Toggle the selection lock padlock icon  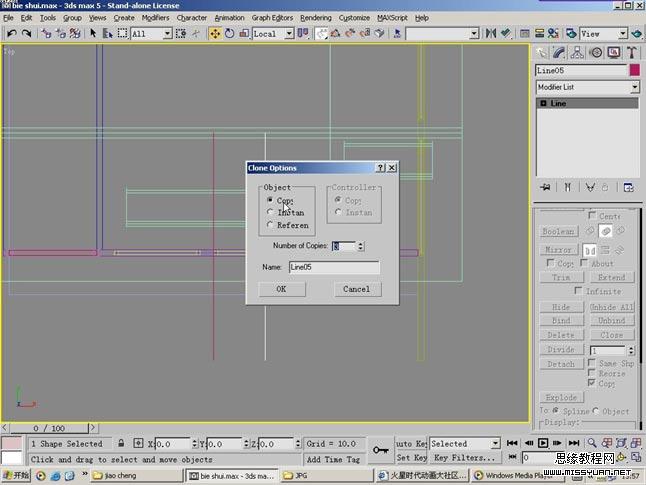121,443
